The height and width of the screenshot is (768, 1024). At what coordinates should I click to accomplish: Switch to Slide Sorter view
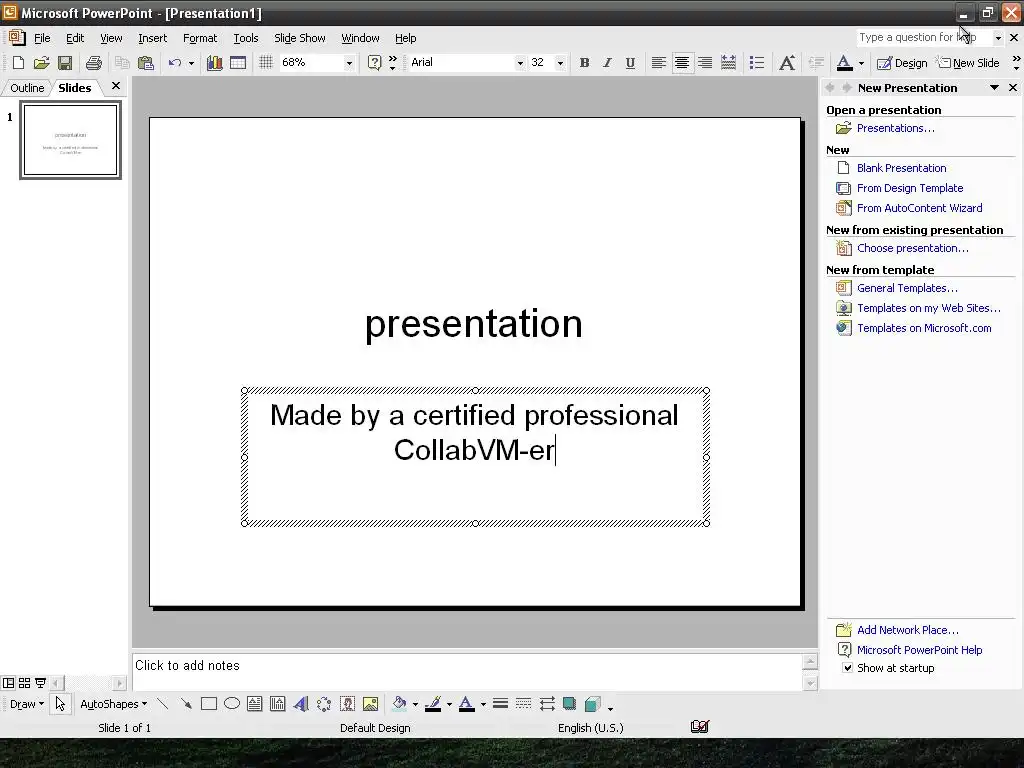pos(24,683)
